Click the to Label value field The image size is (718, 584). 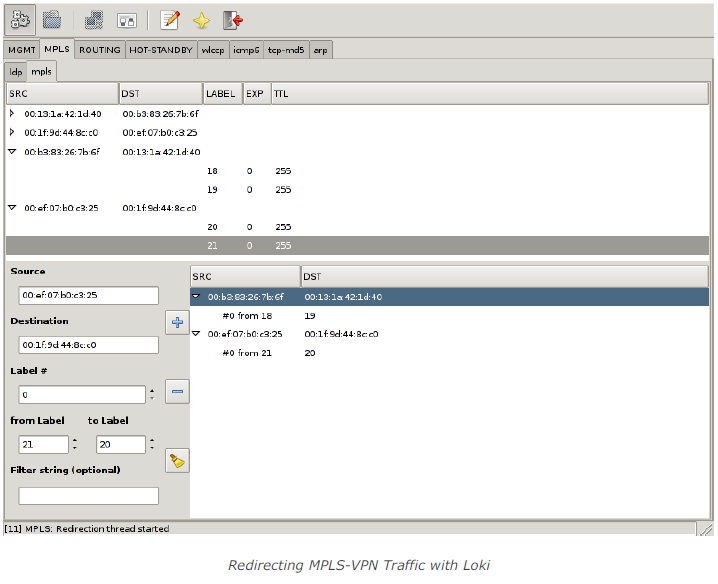[x=121, y=444]
